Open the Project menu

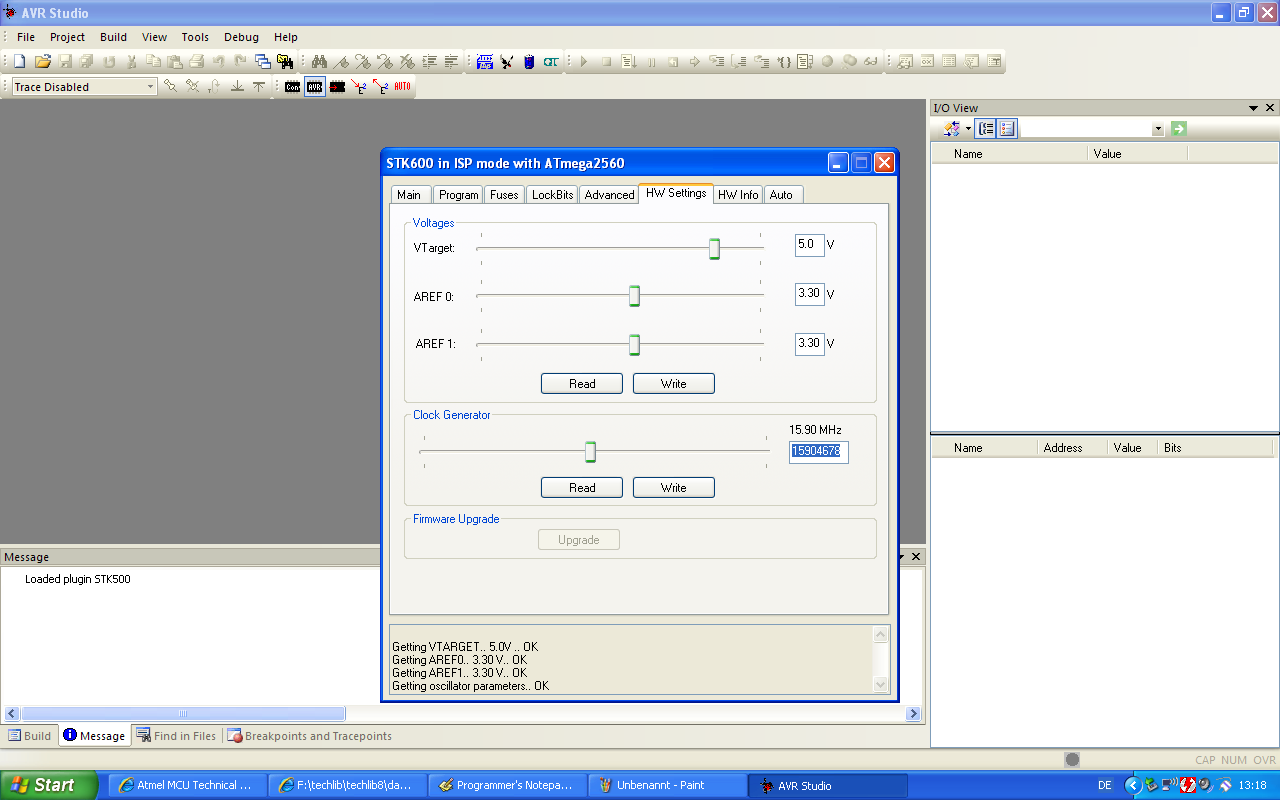click(x=68, y=37)
